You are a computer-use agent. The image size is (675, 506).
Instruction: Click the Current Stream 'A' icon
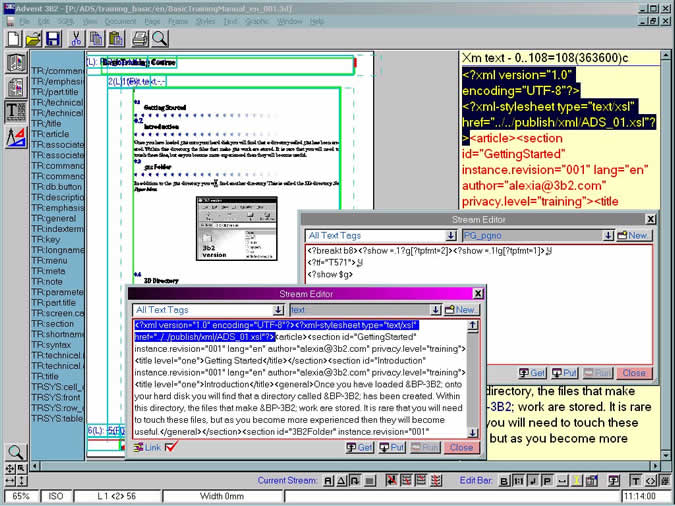click(328, 481)
